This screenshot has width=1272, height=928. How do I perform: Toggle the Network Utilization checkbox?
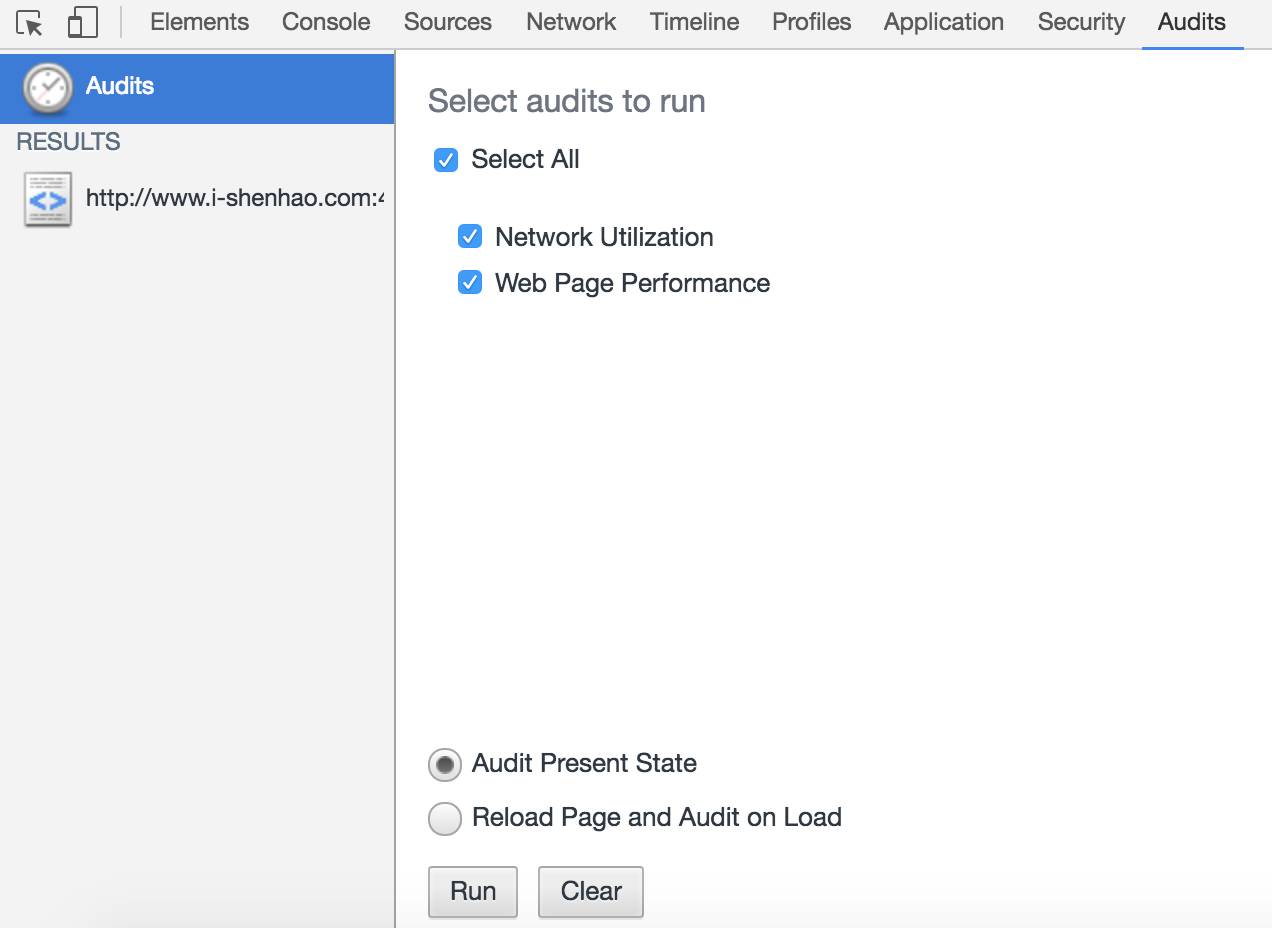point(470,237)
